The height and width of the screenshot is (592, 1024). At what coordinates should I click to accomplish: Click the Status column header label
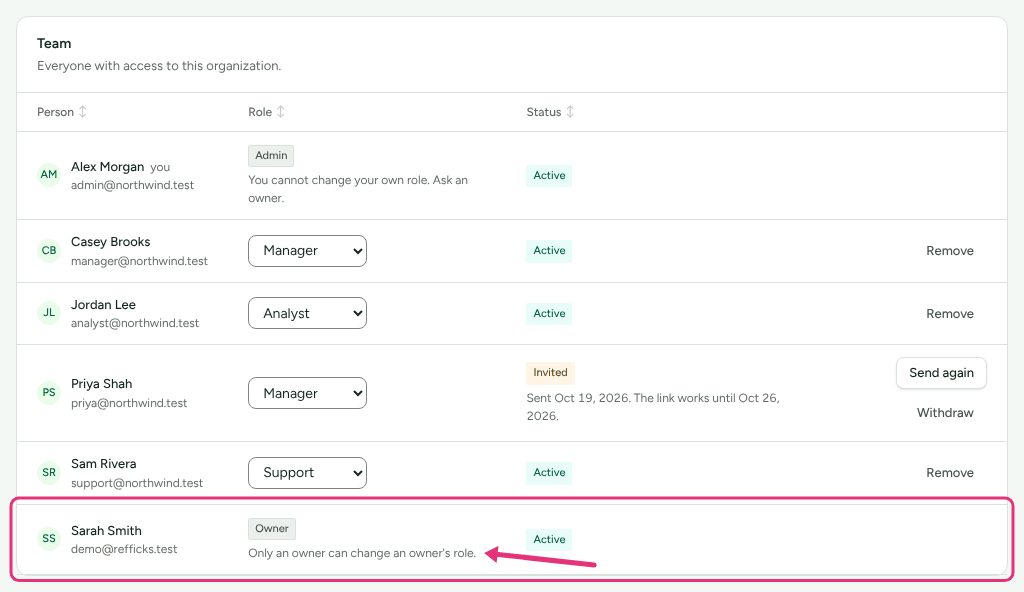coord(543,112)
